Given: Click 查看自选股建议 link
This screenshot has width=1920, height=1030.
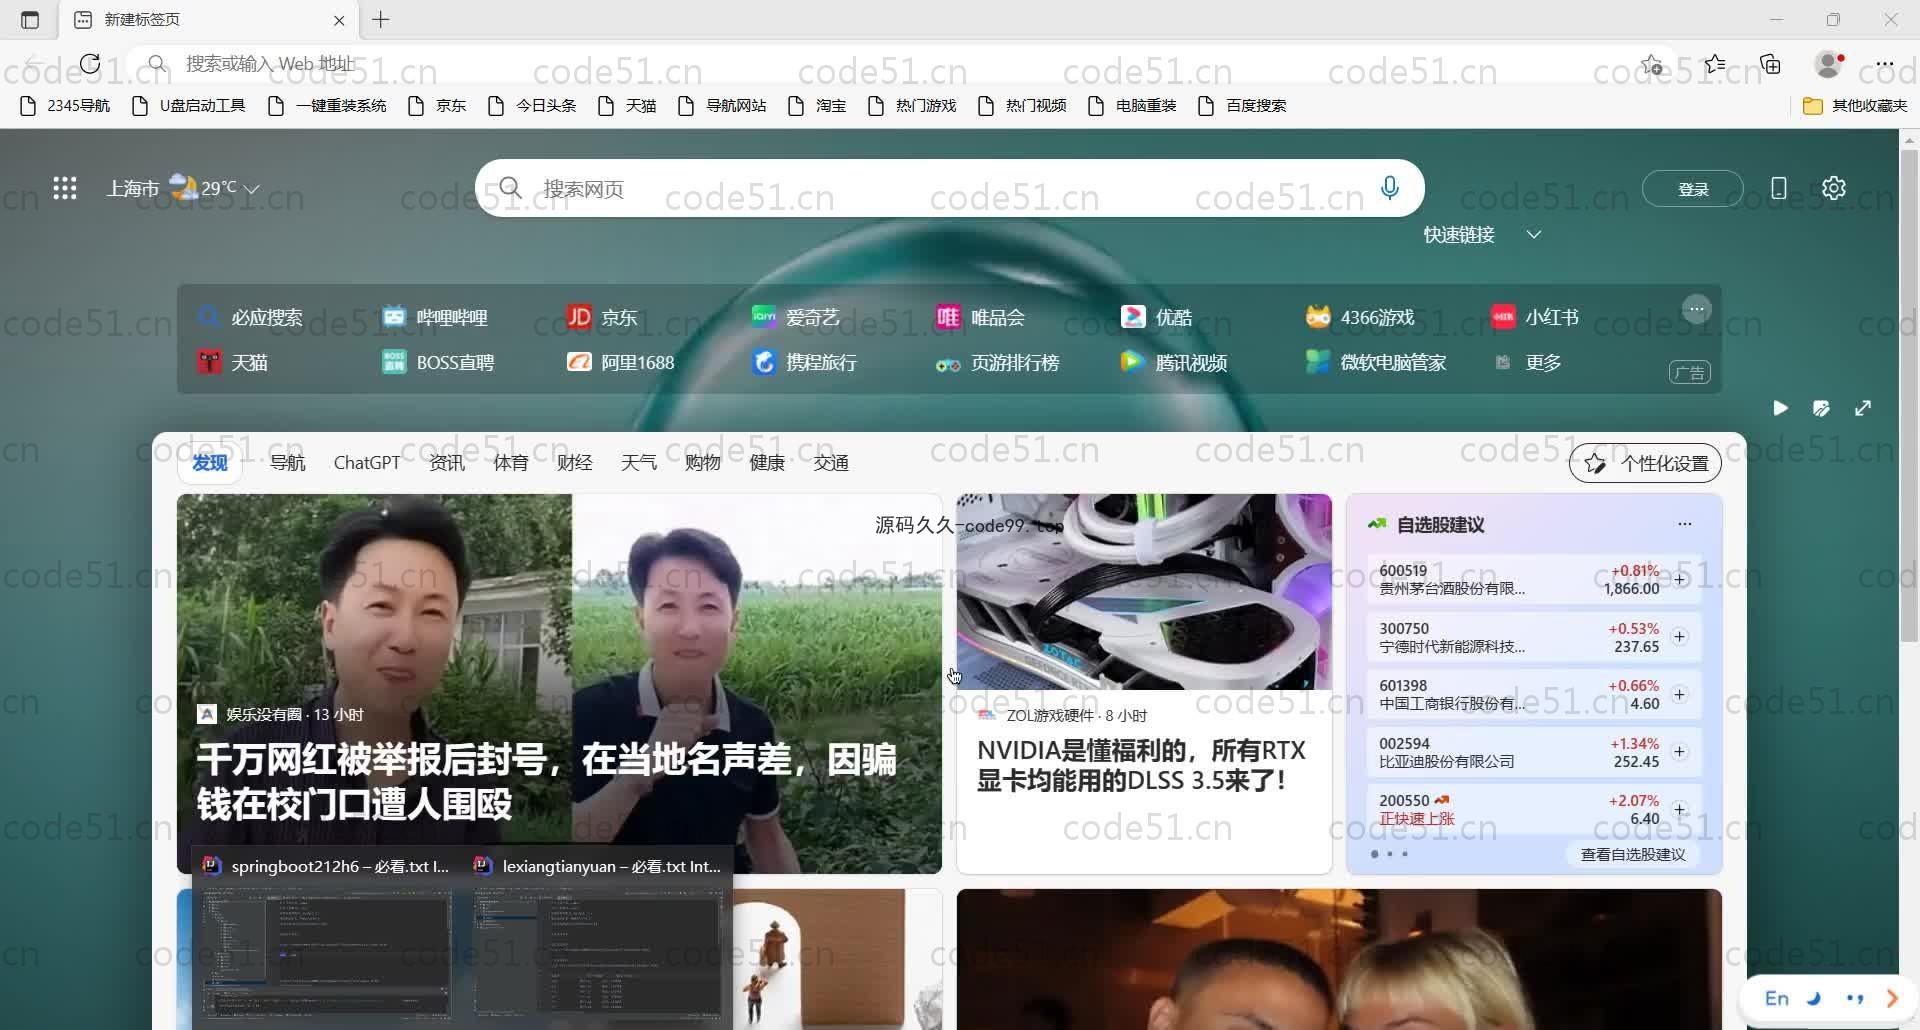Looking at the screenshot, I should coord(1633,854).
